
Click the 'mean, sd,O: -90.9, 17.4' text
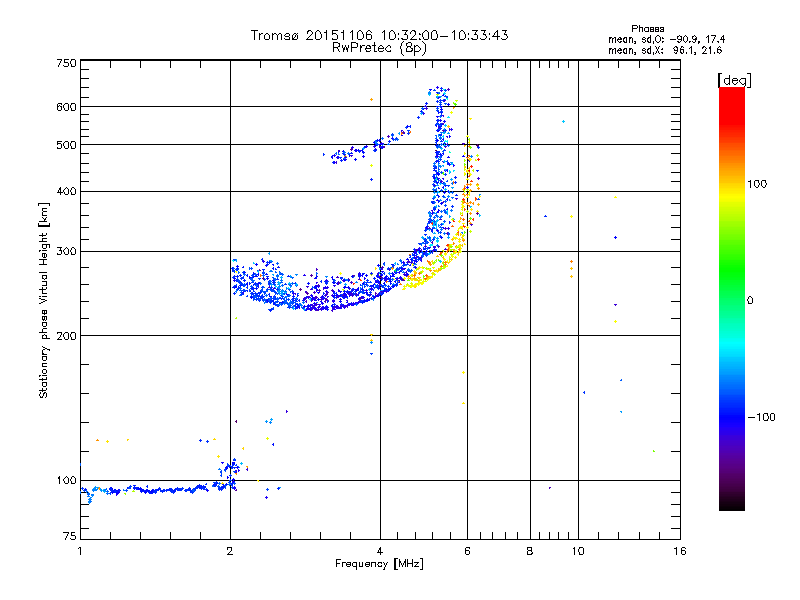pyautogui.click(x=666, y=39)
